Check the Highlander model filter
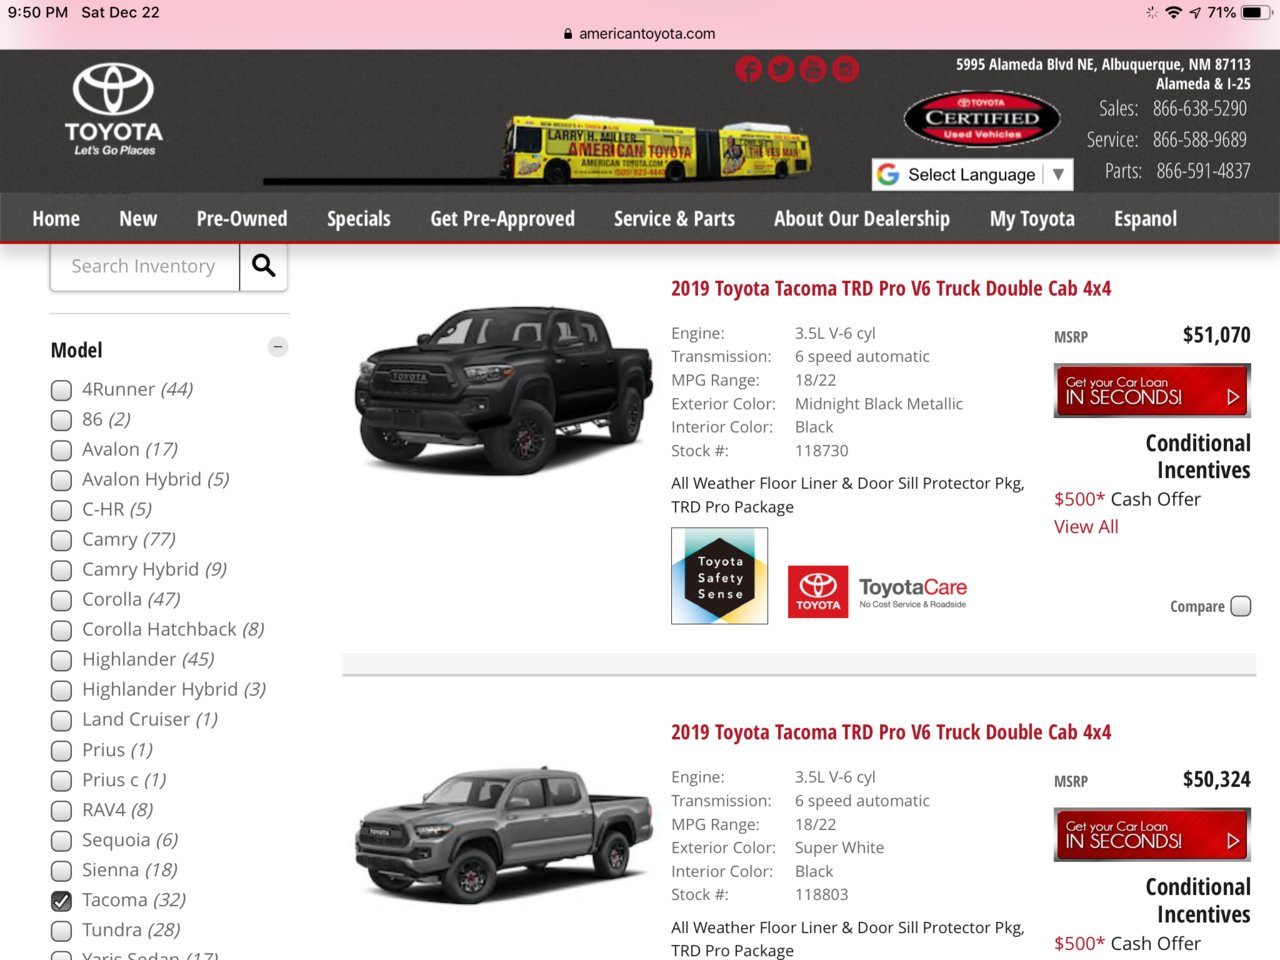This screenshot has height=960, width=1280. [x=62, y=660]
